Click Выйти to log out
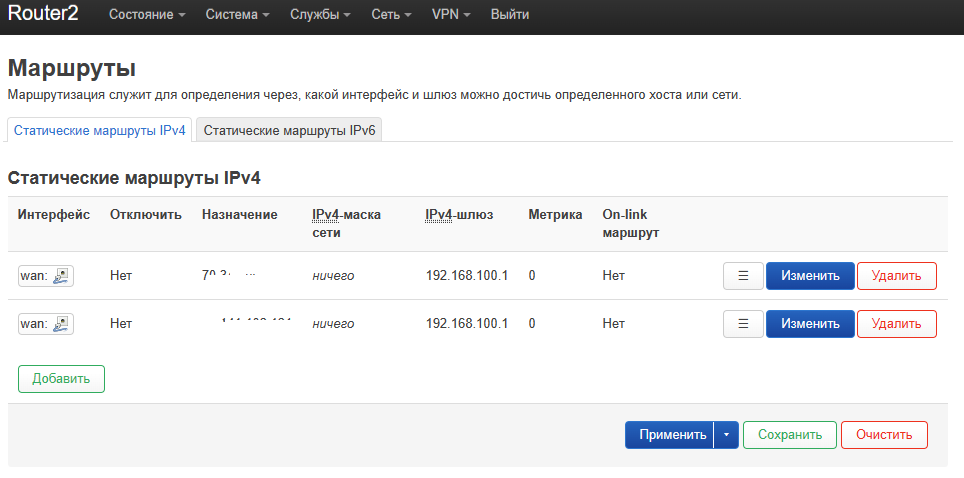The height and width of the screenshot is (478, 964). point(510,15)
